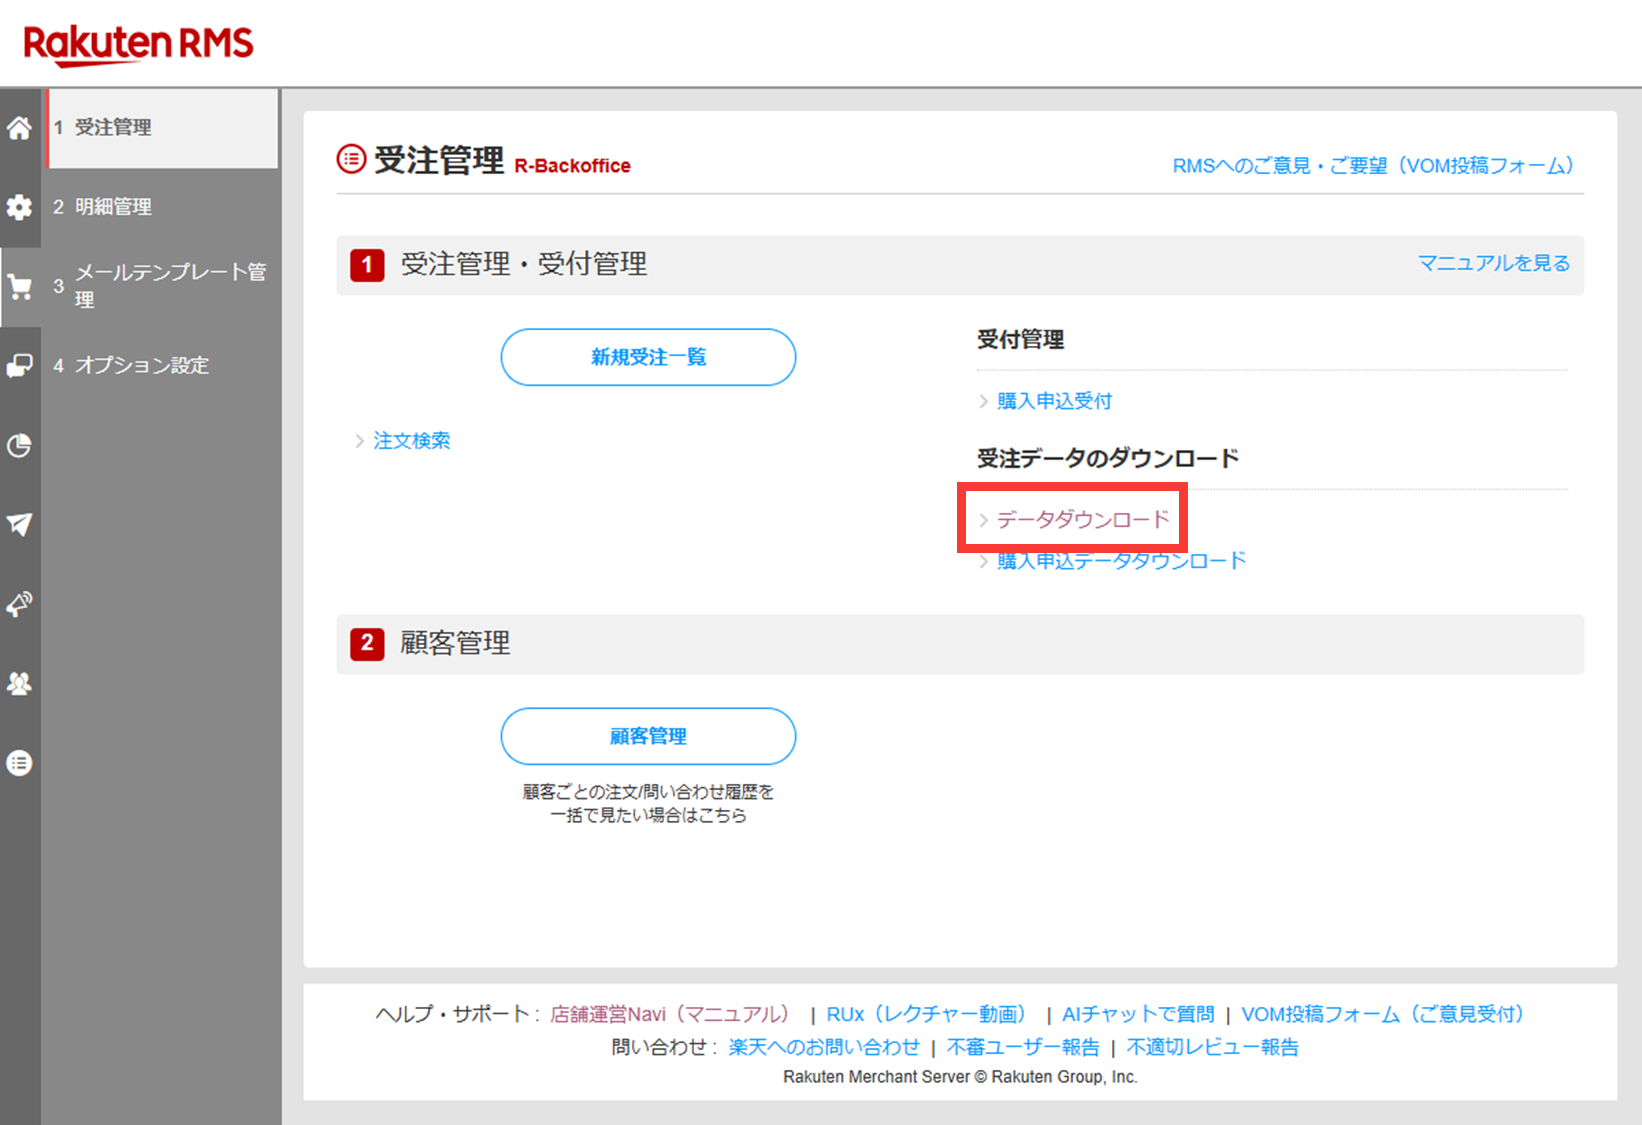
Task: Open the オプション設定 menu item
Action: click(141, 366)
